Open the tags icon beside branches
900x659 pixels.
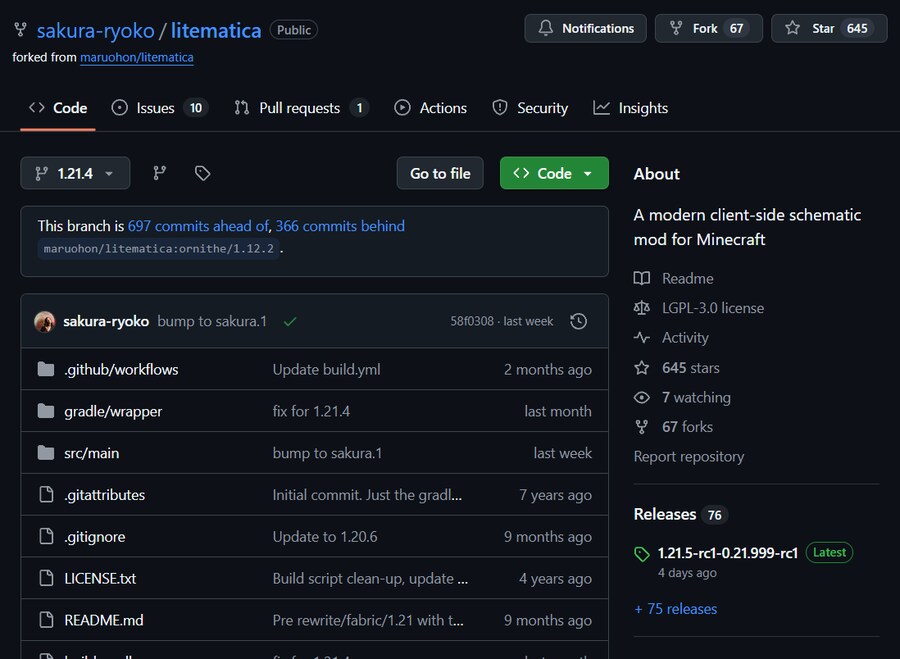[x=202, y=173]
